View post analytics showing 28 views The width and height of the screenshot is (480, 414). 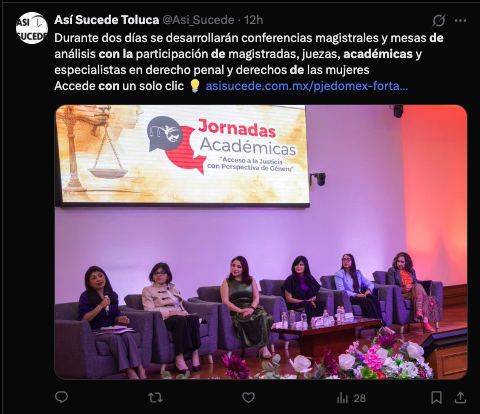351,398
